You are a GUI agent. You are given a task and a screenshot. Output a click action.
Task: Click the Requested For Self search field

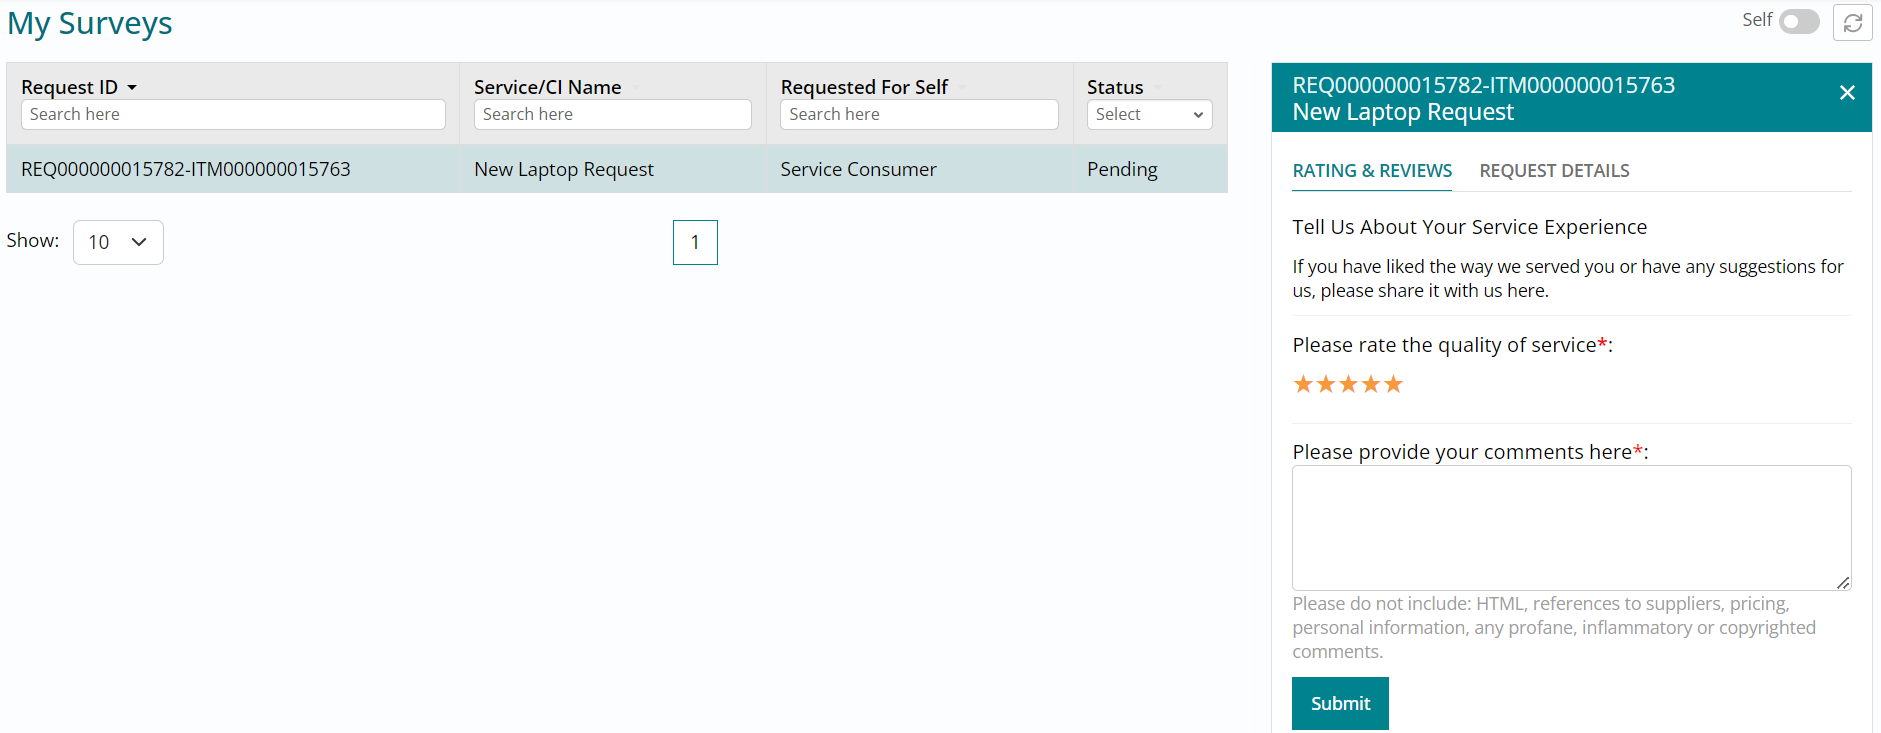[x=918, y=115]
